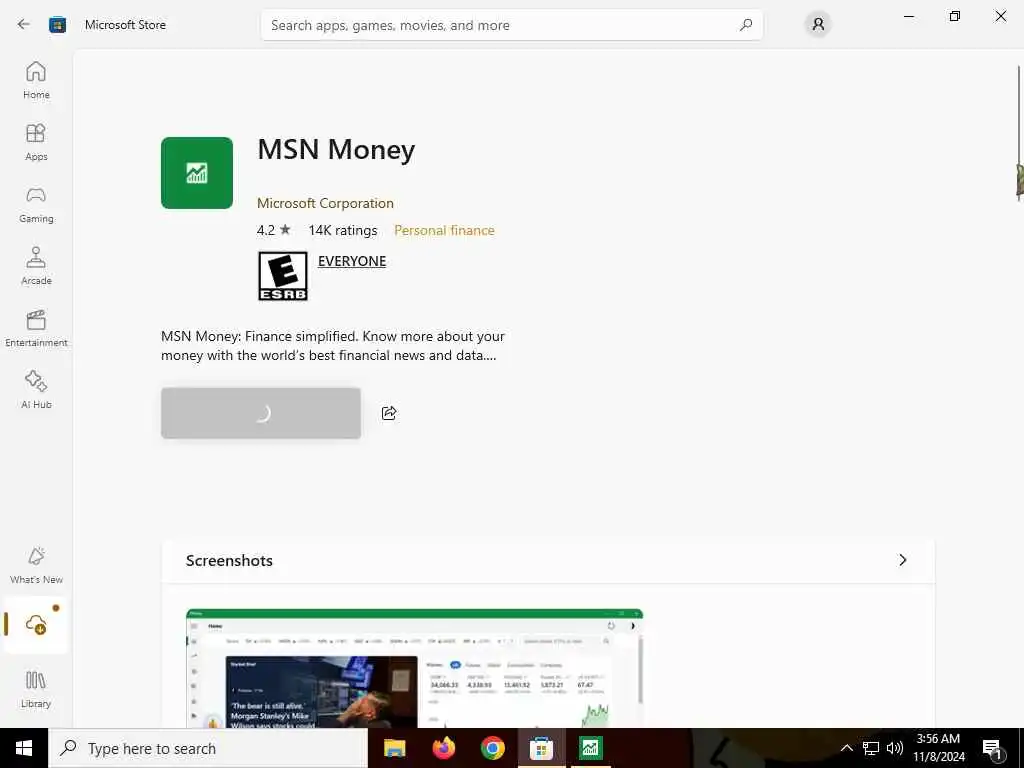Open the Downloads cloud icon in sidebar
The image size is (1024, 768).
36,625
